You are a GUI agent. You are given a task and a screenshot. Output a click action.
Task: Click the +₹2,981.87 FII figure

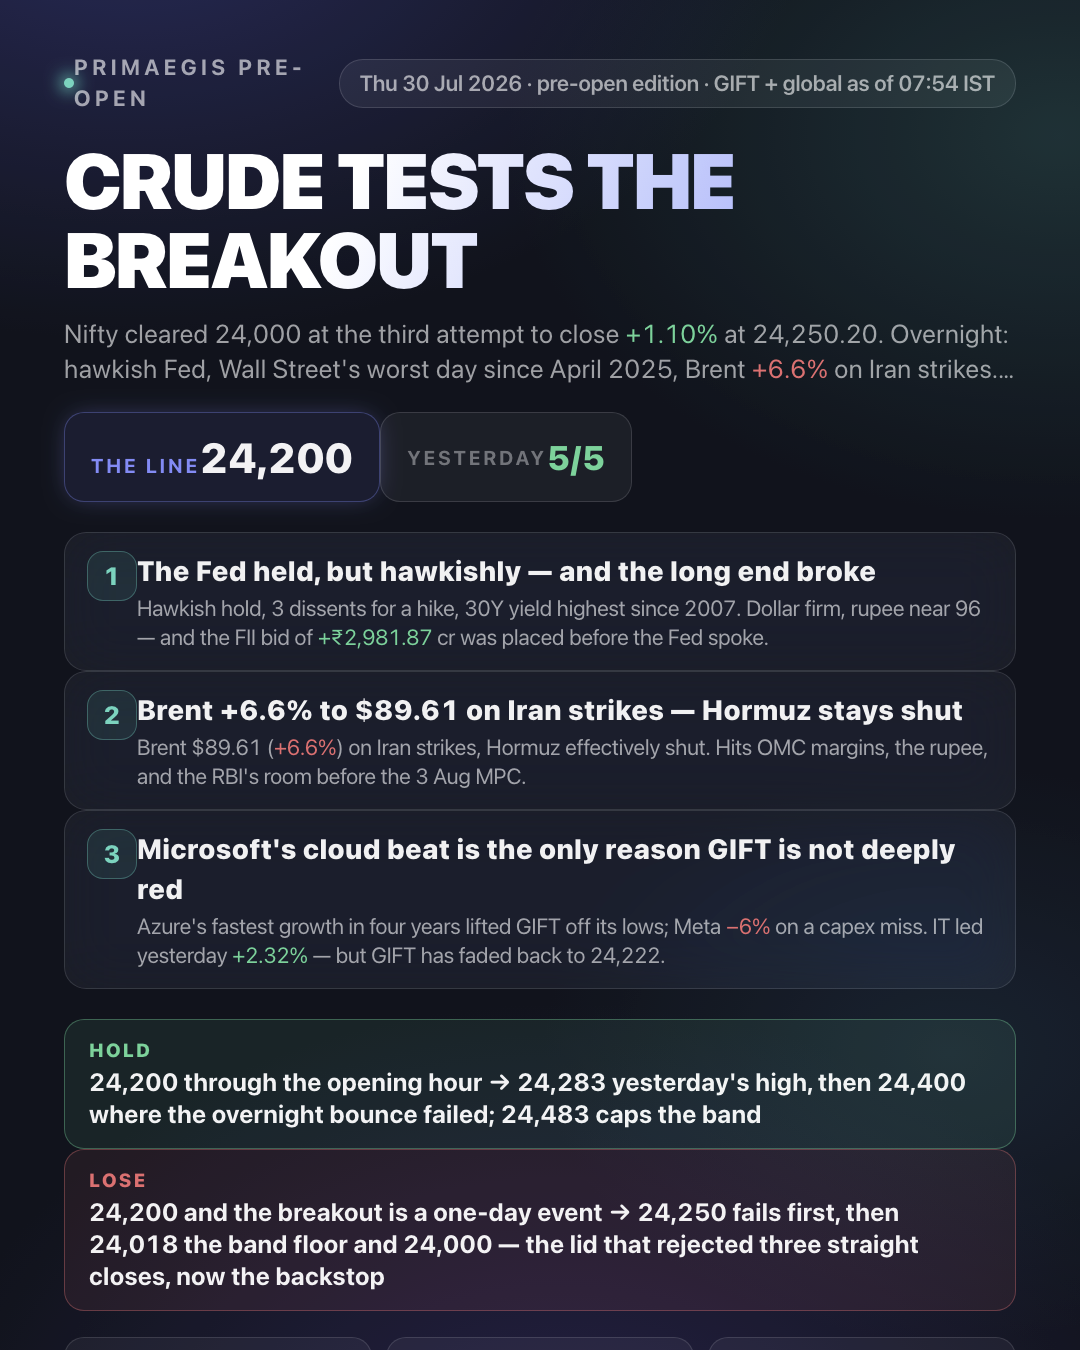[x=375, y=638]
